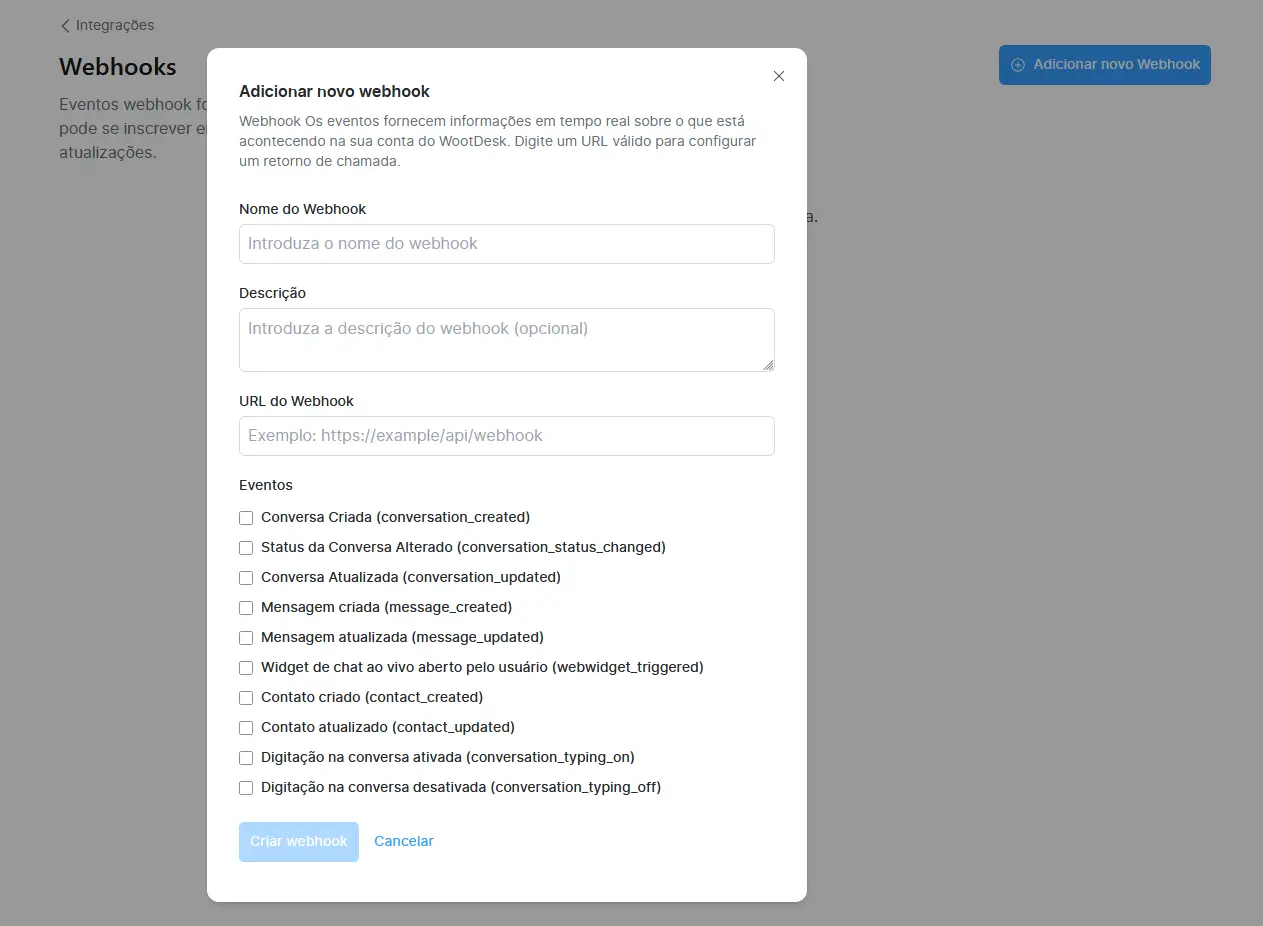The image size is (1263, 926).
Task: Focus the Nome do Webhook field
Action: [x=506, y=244]
